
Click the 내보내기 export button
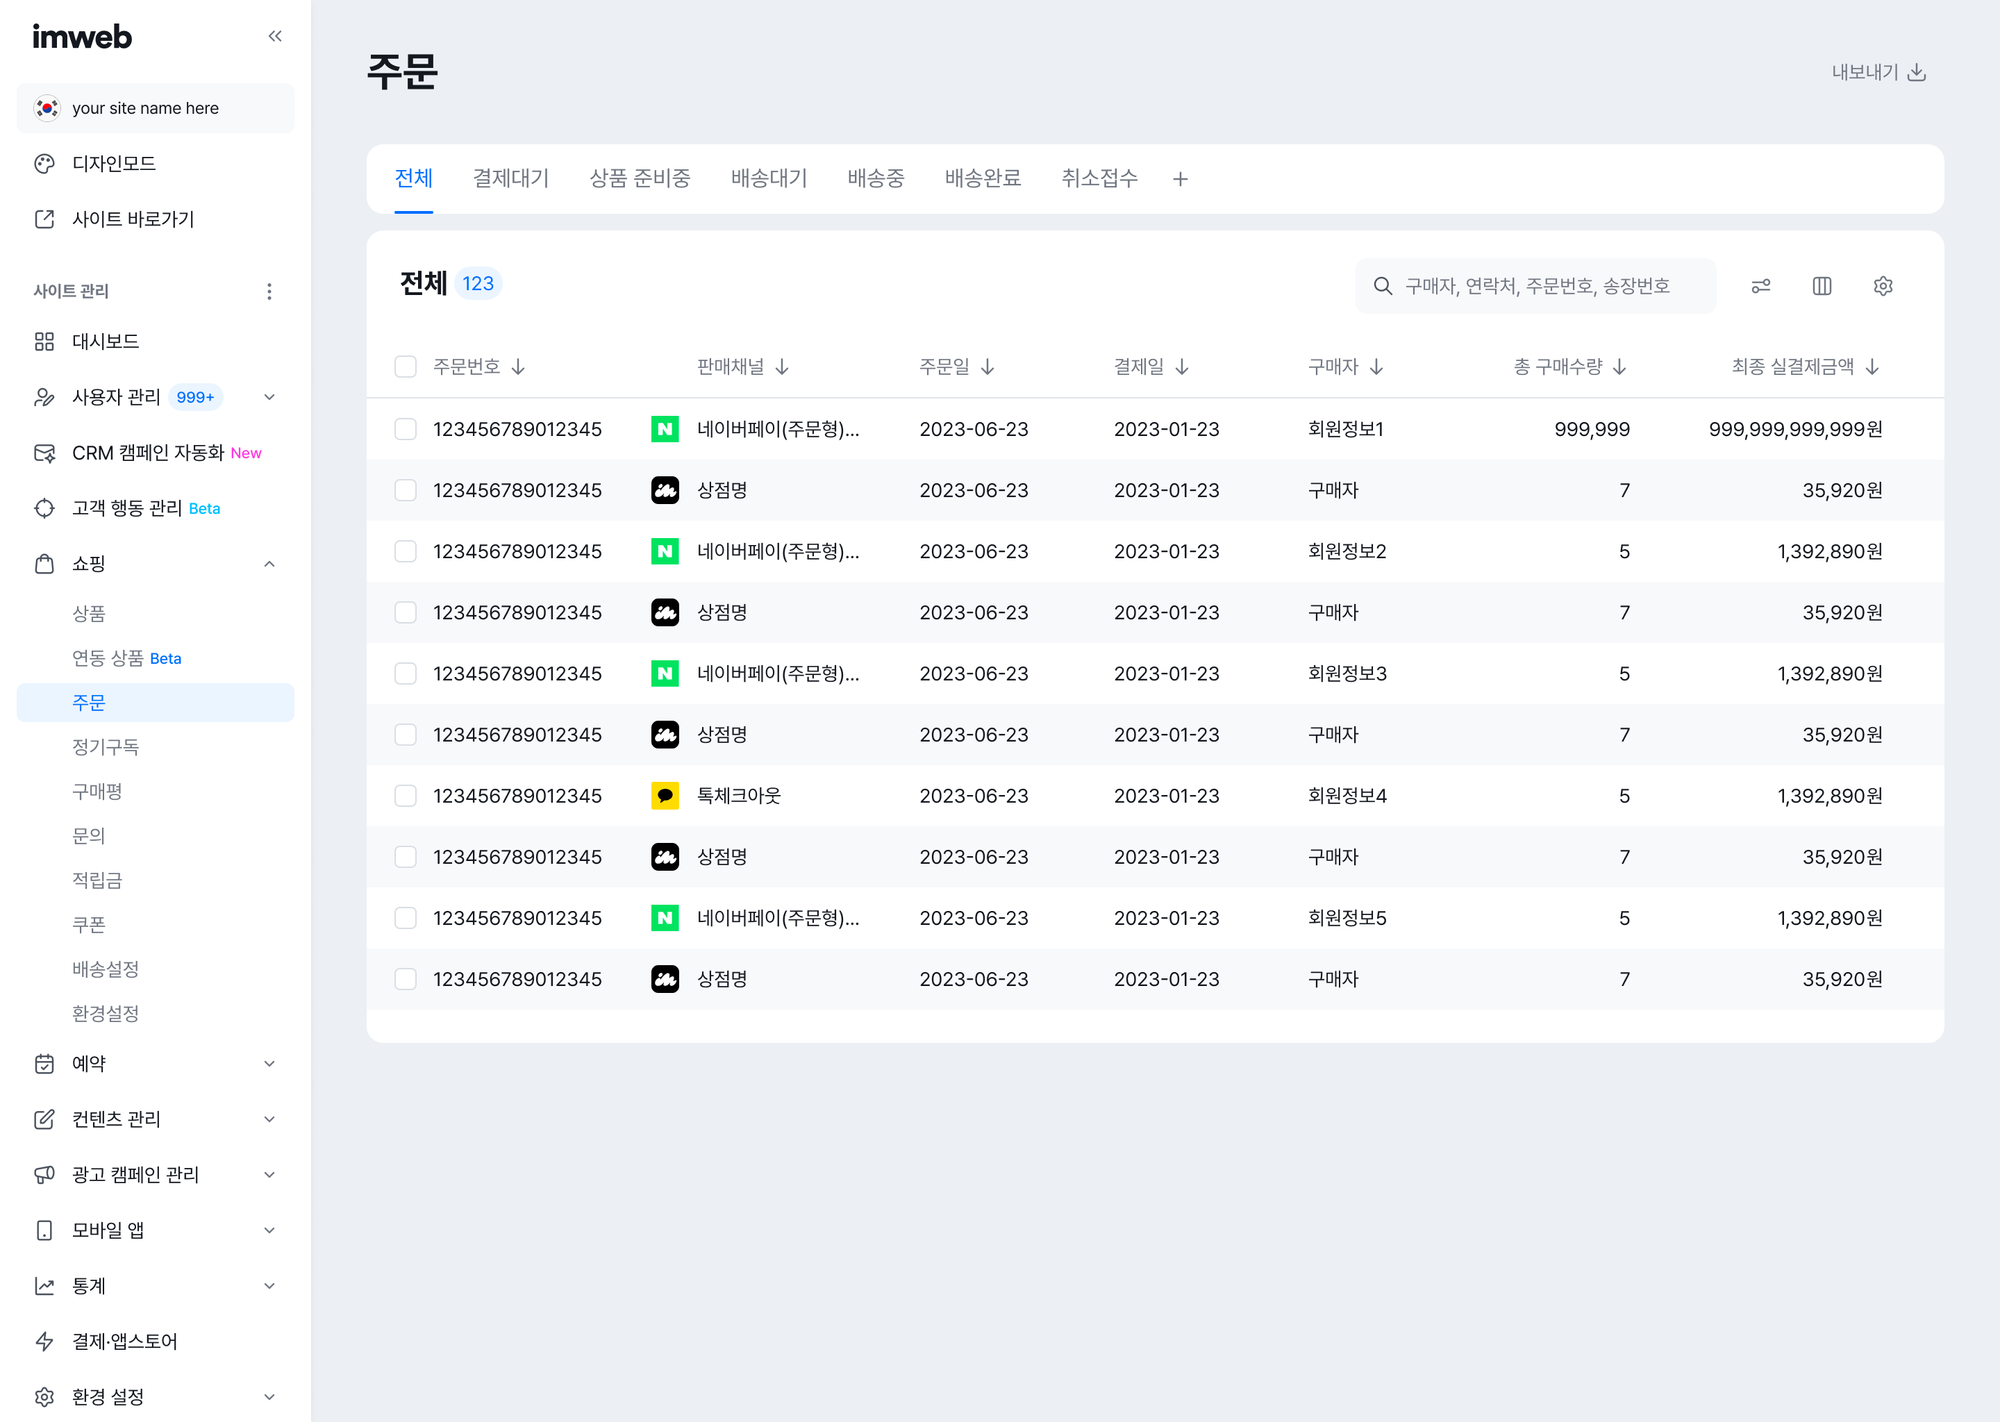[x=1878, y=73]
